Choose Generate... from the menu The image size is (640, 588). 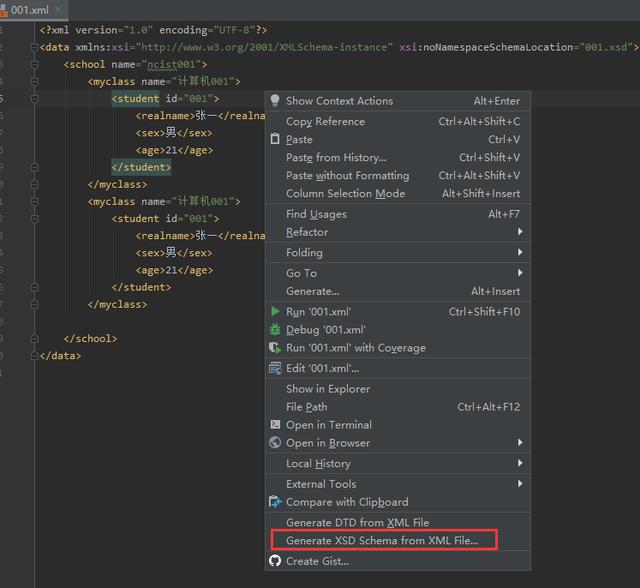[x=398, y=291]
